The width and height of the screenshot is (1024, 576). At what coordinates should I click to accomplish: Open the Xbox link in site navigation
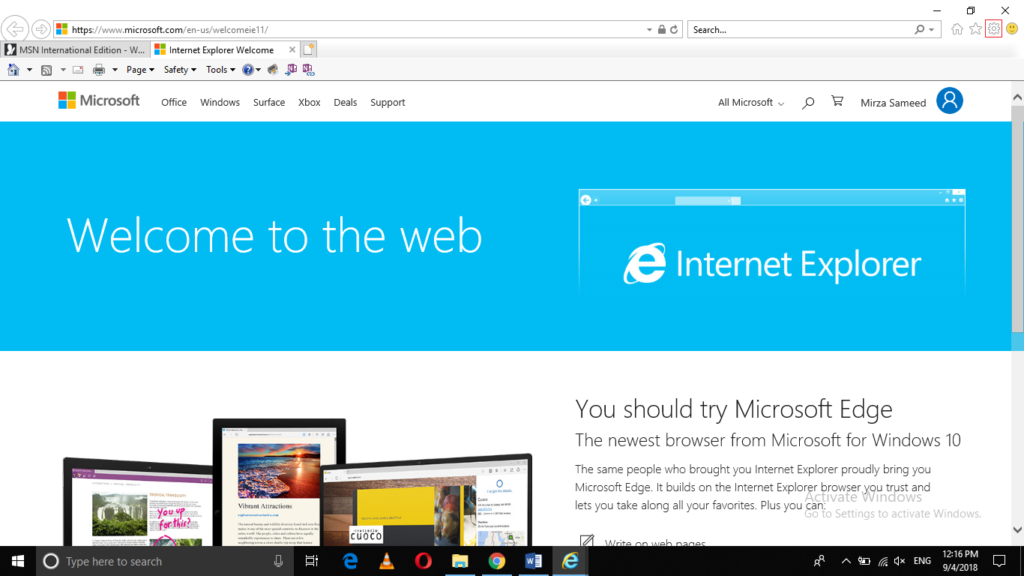click(309, 103)
